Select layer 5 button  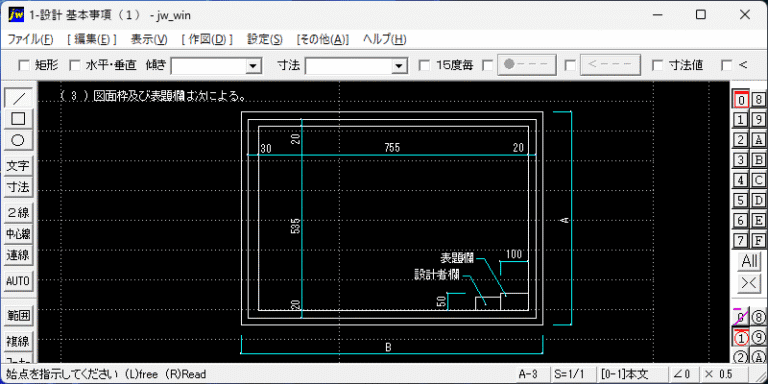(x=742, y=200)
